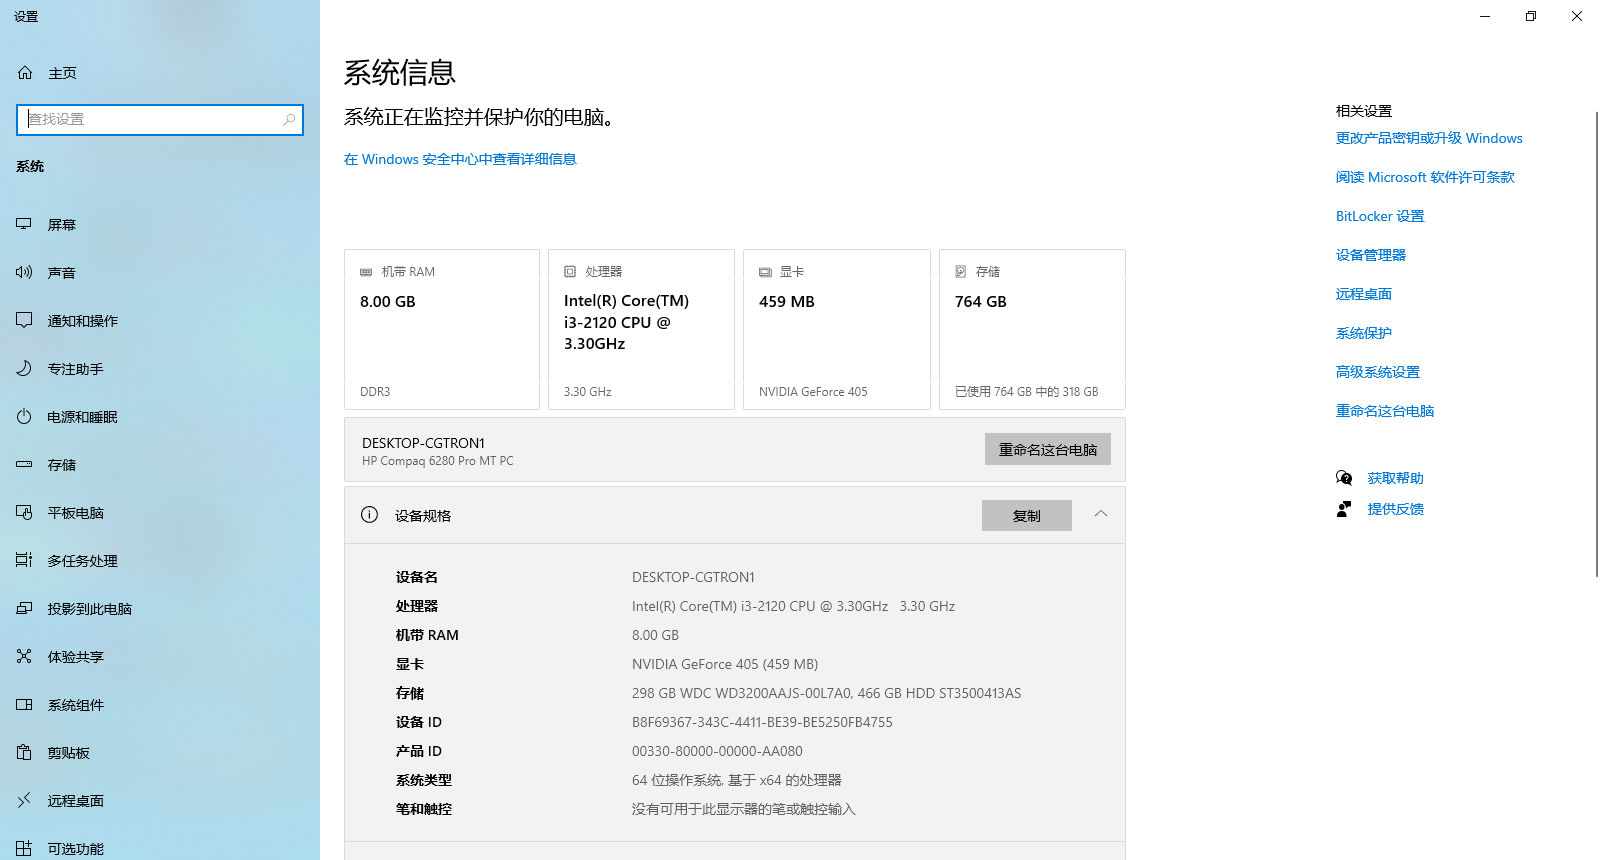The height and width of the screenshot is (860, 1600).
Task: Click the Find a setting (查找设置) search field
Action: click(155, 120)
